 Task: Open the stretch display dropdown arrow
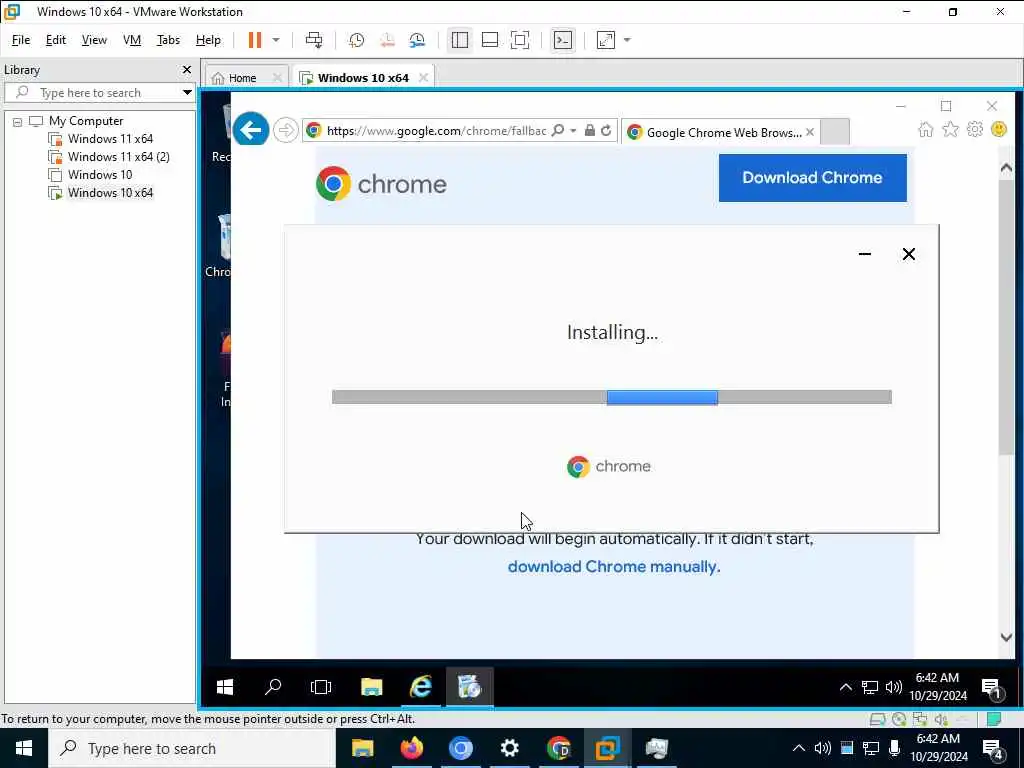click(627, 40)
